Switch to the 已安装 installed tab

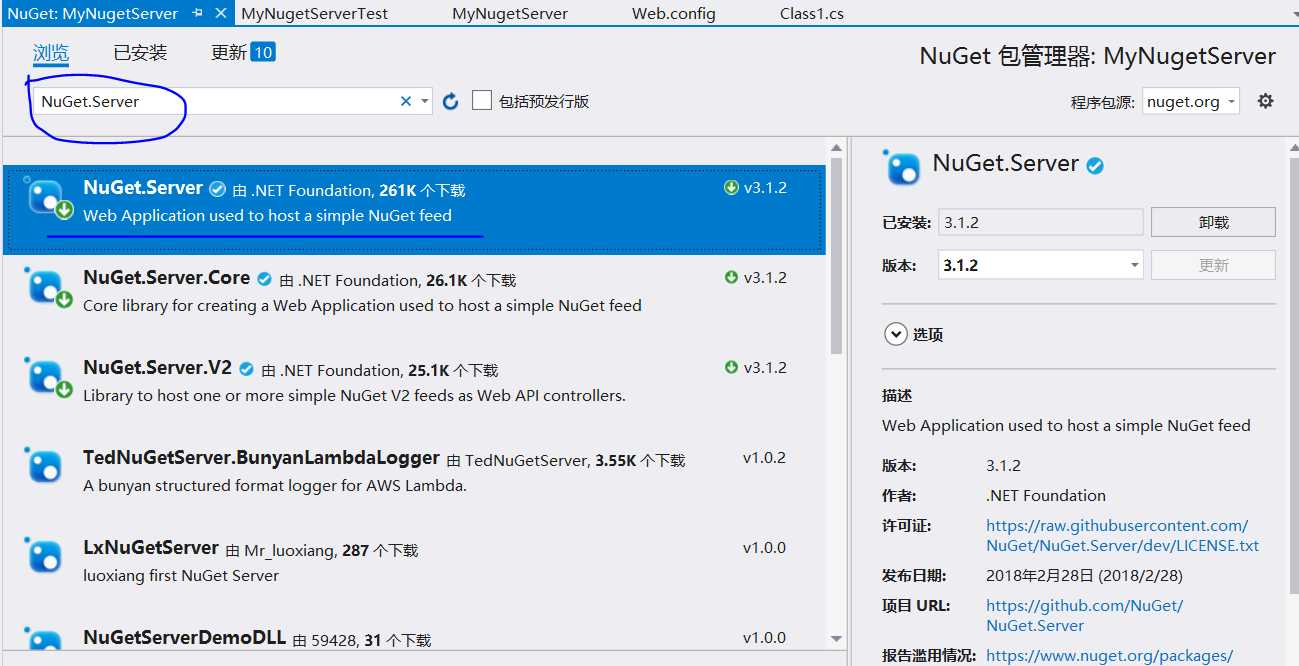click(x=140, y=53)
